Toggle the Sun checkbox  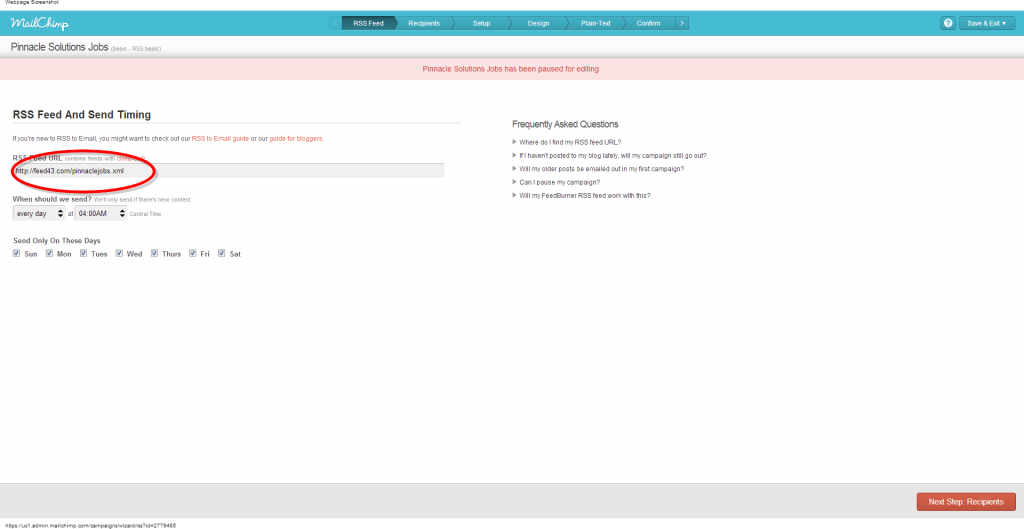tap(16, 253)
